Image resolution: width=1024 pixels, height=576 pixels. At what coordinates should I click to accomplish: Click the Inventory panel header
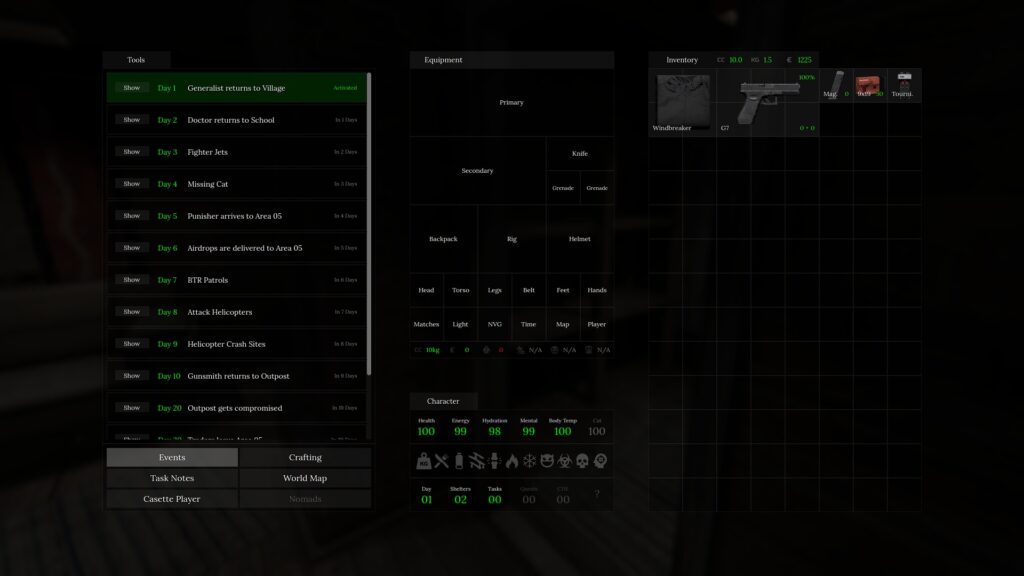(682, 59)
